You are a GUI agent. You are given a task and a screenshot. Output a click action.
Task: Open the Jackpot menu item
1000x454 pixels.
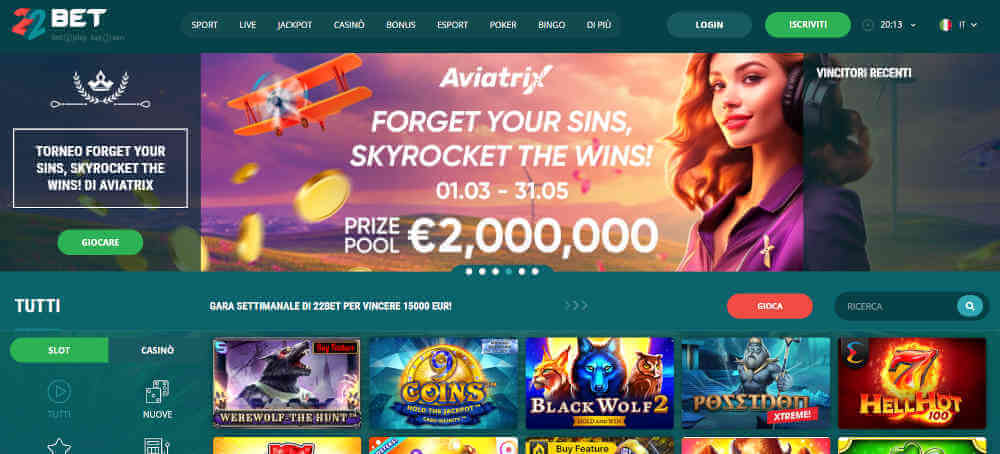pyautogui.click(x=295, y=25)
